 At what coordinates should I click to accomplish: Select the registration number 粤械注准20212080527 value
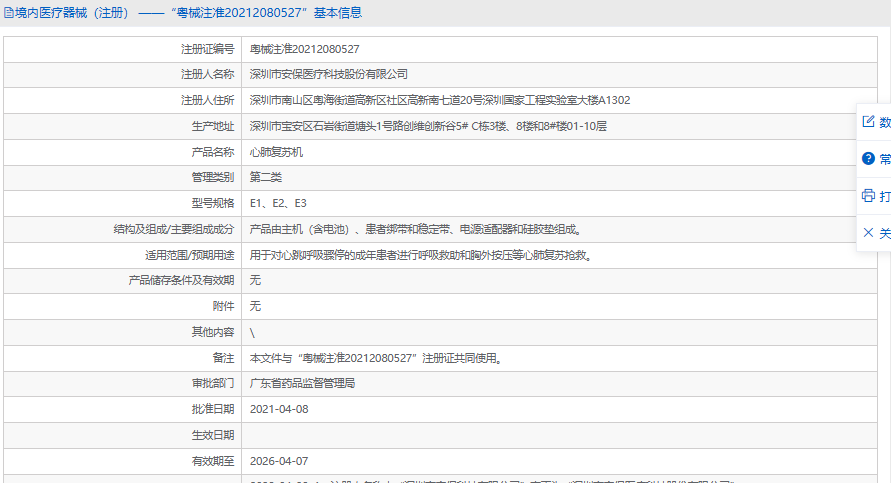coord(305,49)
